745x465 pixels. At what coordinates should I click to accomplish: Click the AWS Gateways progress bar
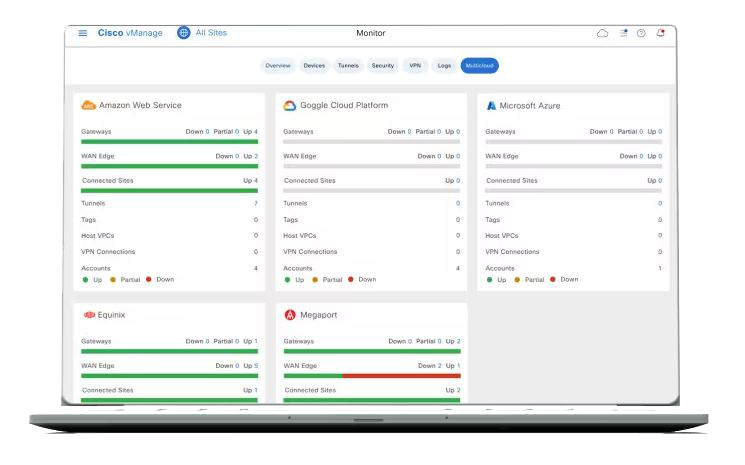170,142
